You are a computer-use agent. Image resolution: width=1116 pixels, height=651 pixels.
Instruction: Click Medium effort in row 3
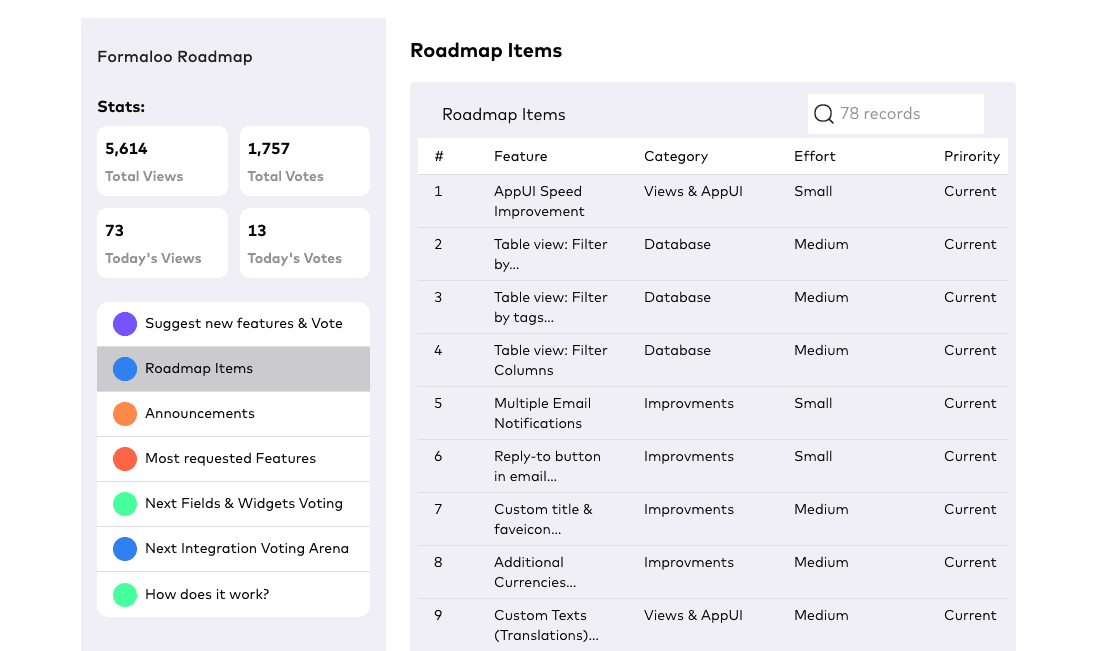[x=821, y=297]
